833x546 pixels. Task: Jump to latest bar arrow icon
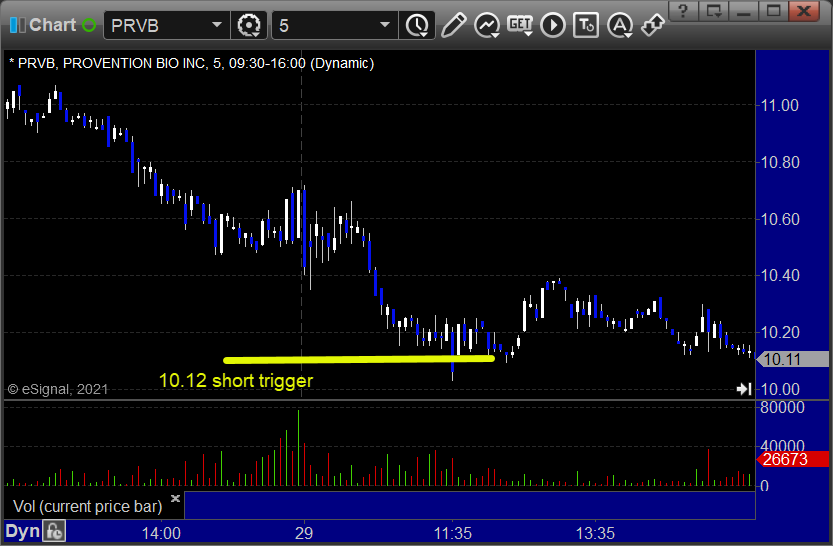coord(744,389)
